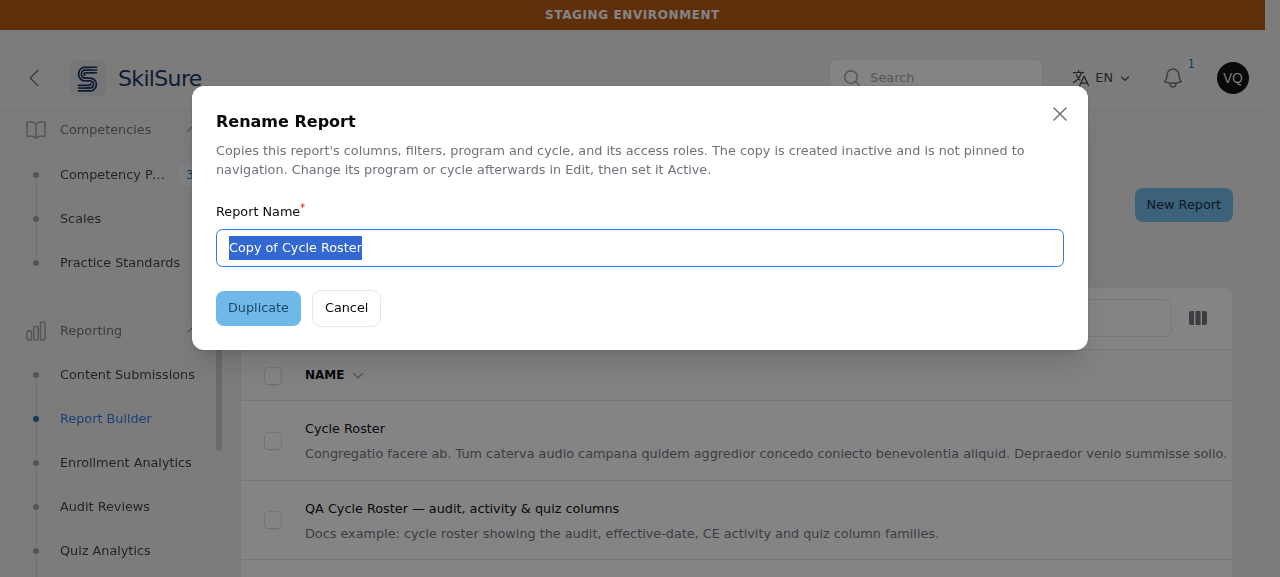Screen dimensions: 1280x577
Task: Focus the Report Name input field
Action: tap(640, 248)
